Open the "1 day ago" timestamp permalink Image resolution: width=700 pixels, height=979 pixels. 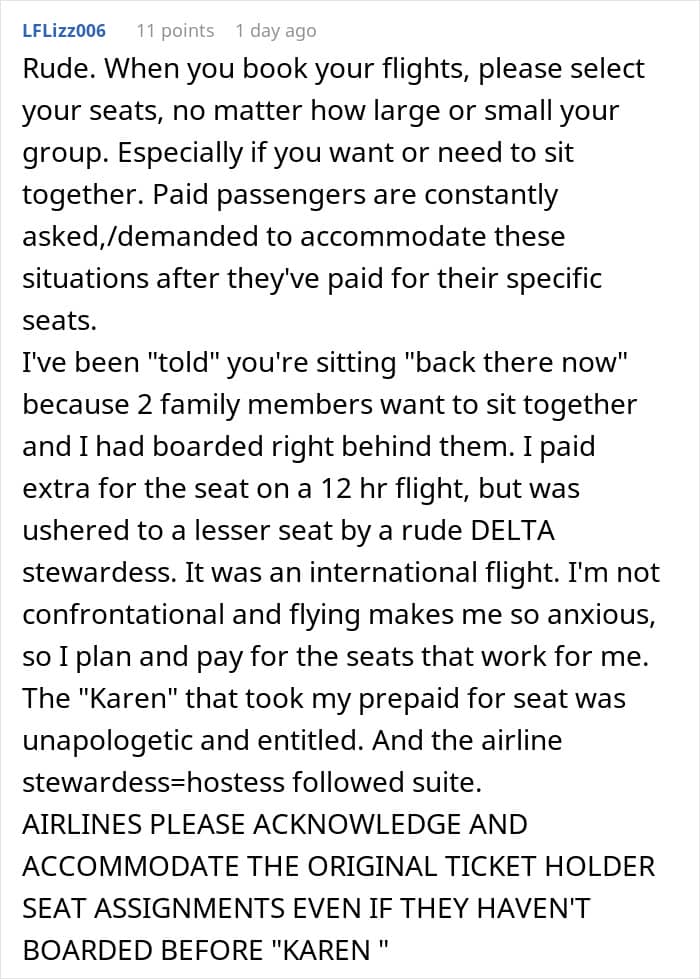click(275, 30)
